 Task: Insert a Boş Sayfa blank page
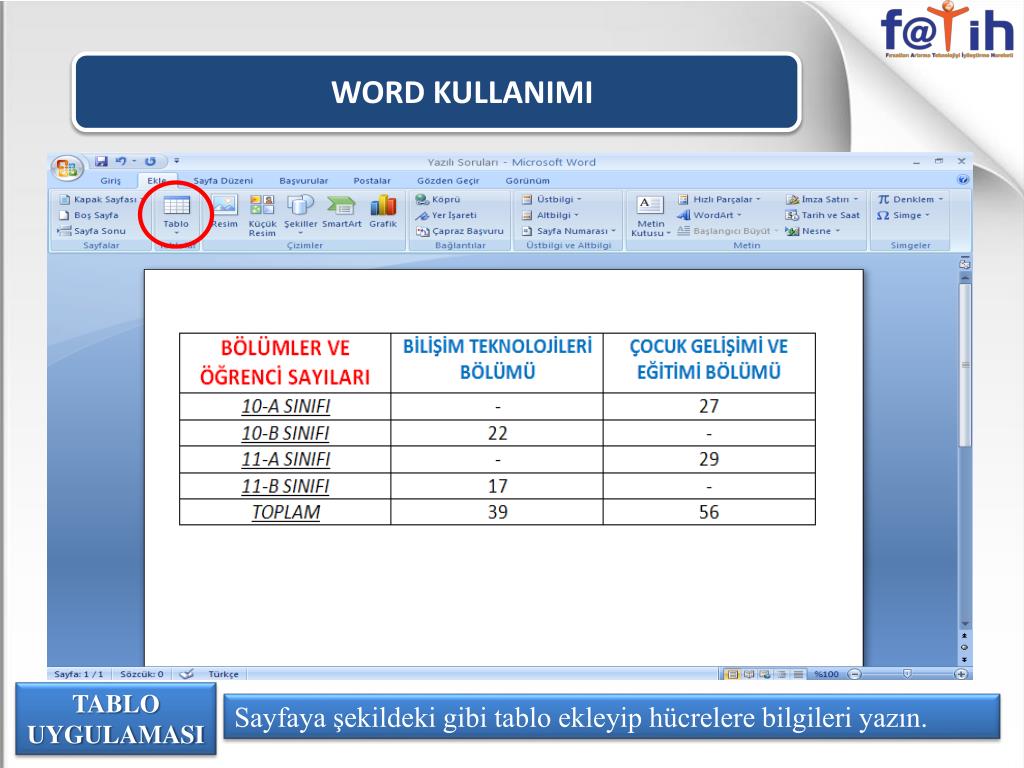[x=89, y=215]
